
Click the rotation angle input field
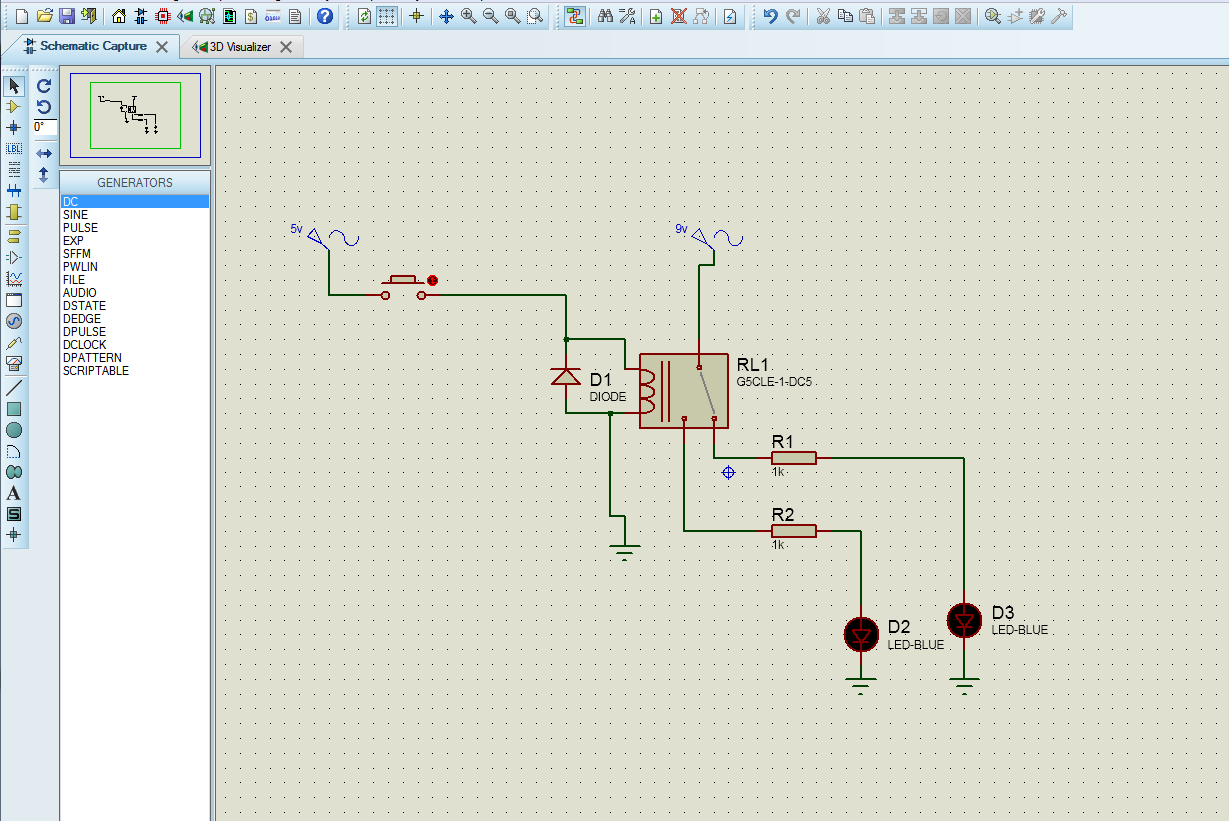click(45, 127)
